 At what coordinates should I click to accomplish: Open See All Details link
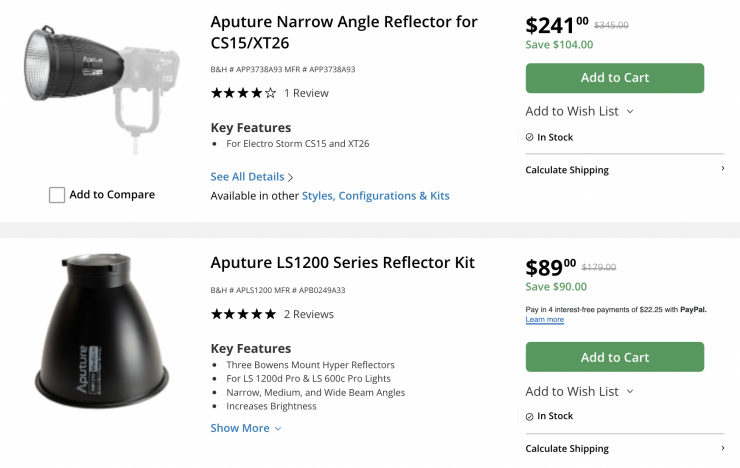coord(252,177)
